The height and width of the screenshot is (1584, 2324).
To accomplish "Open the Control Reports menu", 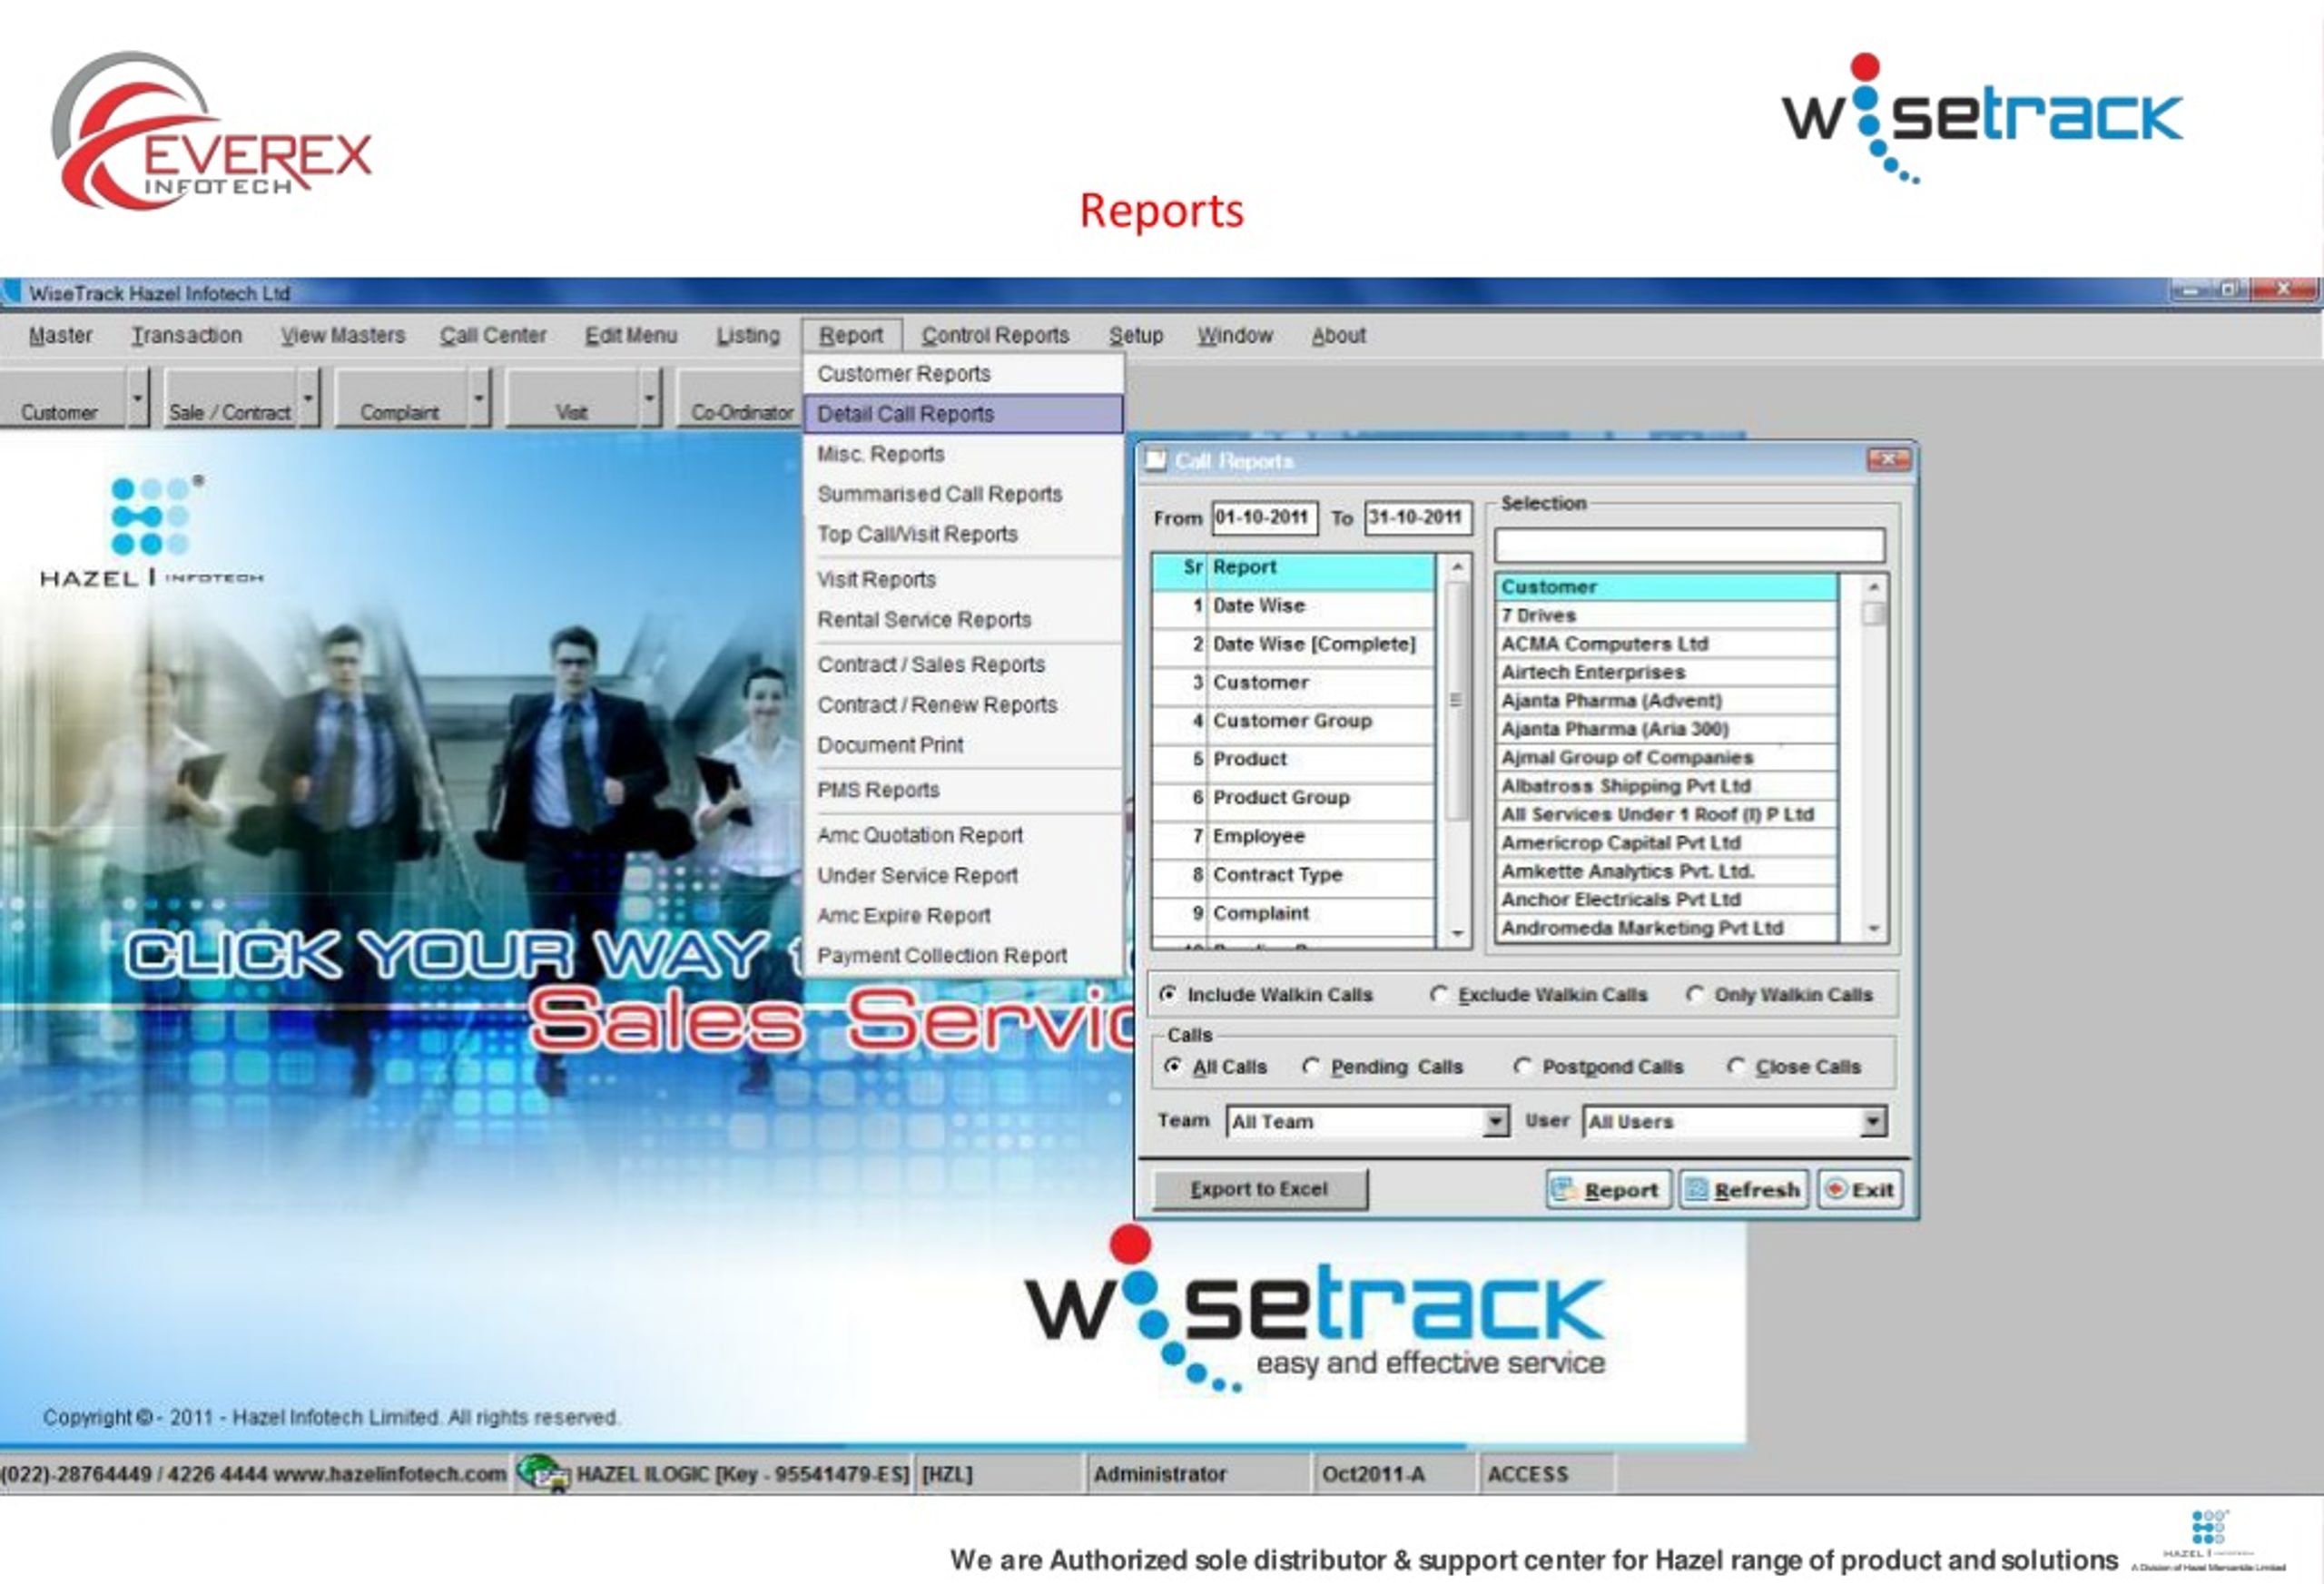I will 995,336.
